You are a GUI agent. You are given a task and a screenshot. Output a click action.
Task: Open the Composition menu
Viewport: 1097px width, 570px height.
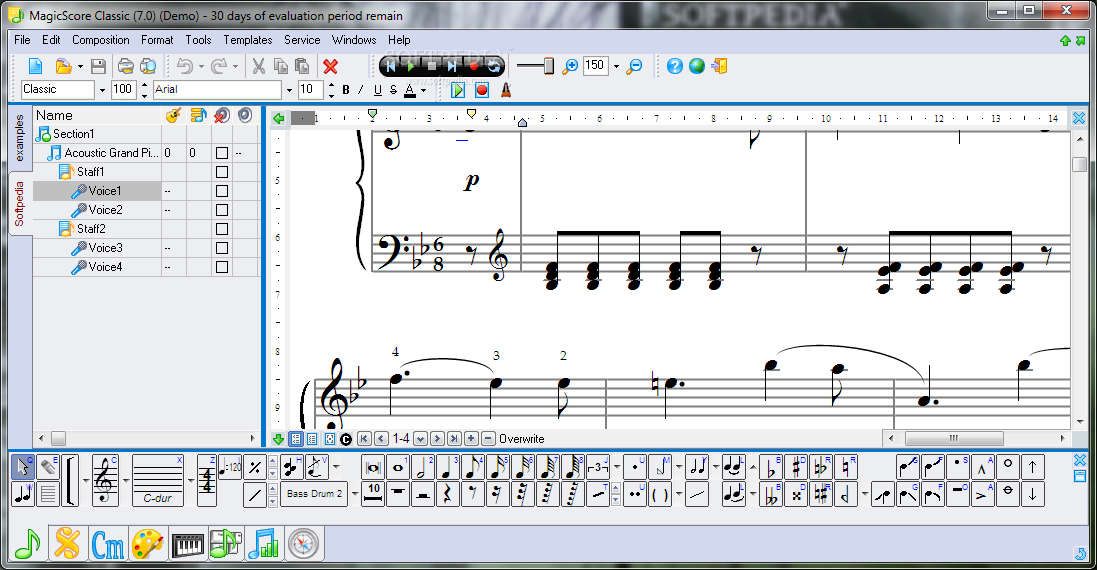click(x=101, y=40)
